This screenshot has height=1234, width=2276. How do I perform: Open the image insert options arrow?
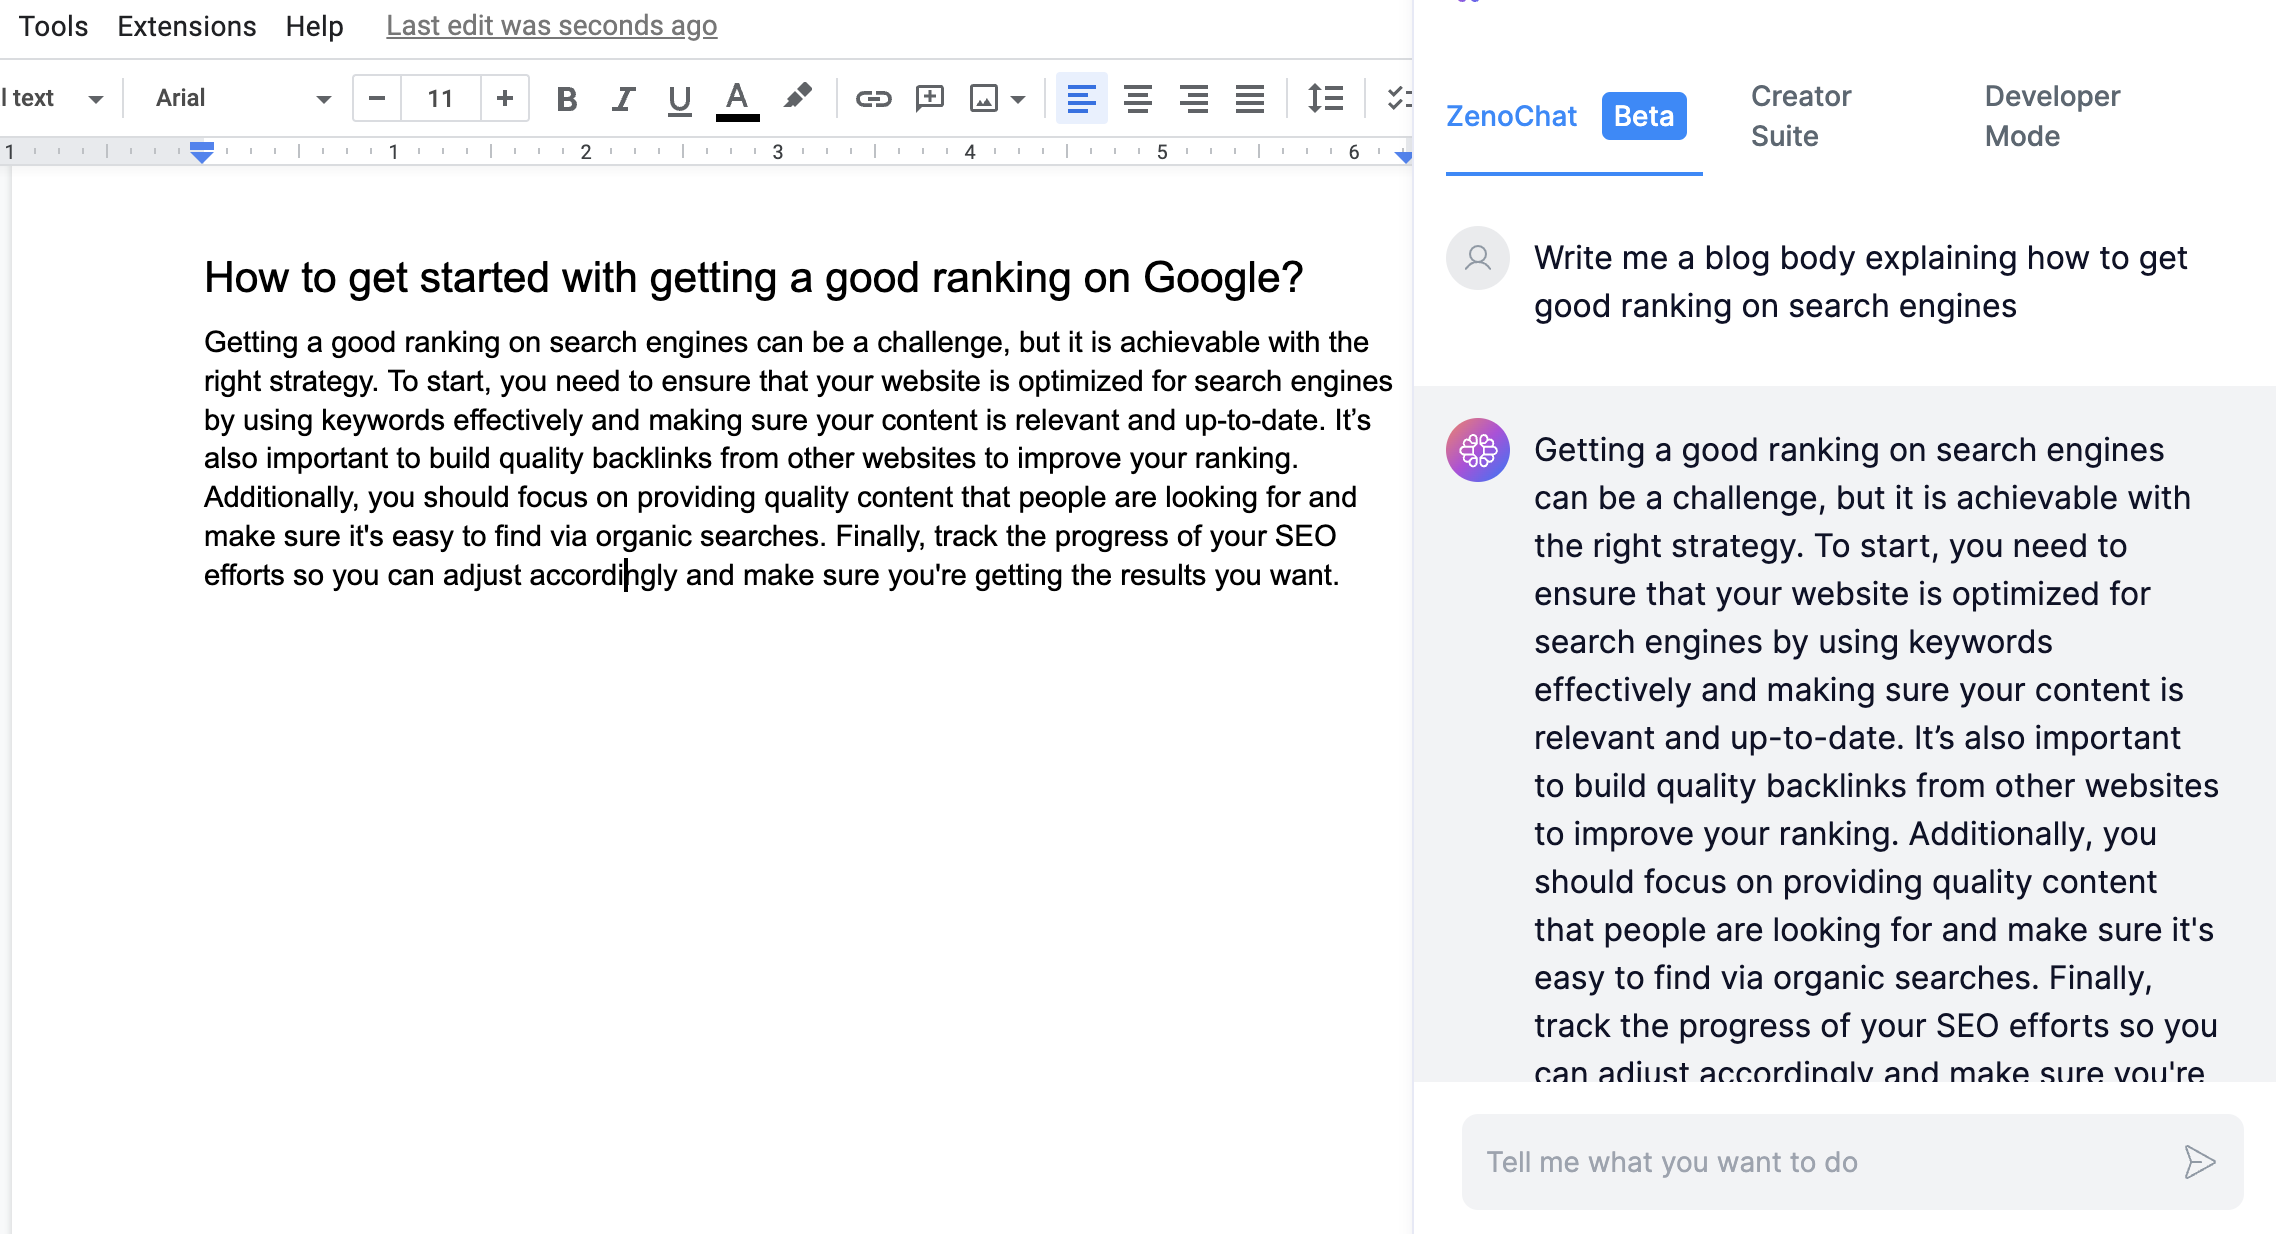(x=1017, y=100)
